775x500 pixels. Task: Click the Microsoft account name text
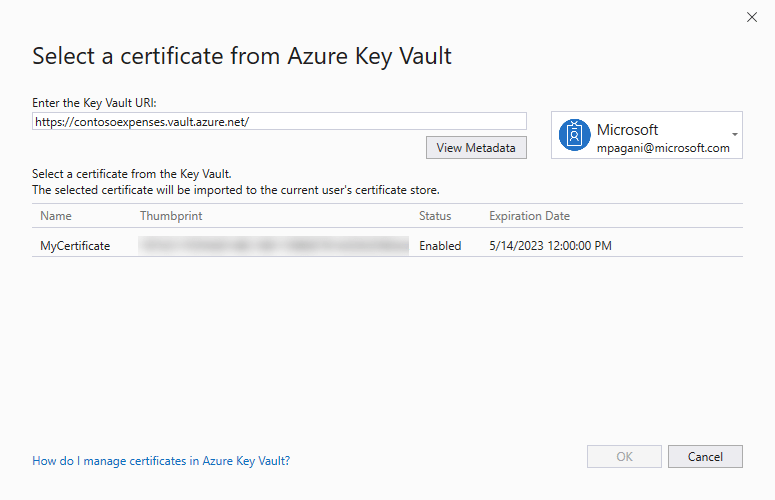pyautogui.click(x=627, y=129)
